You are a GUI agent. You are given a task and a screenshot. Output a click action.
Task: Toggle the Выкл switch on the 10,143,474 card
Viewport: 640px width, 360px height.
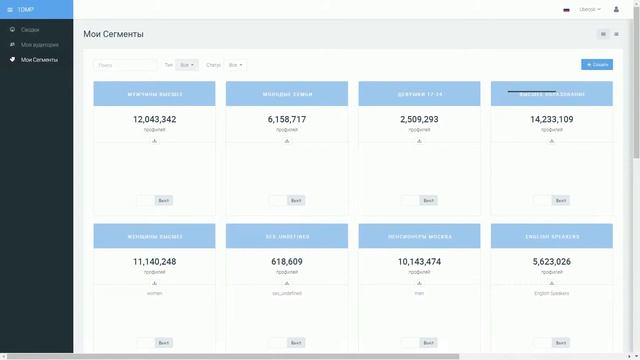coord(419,342)
